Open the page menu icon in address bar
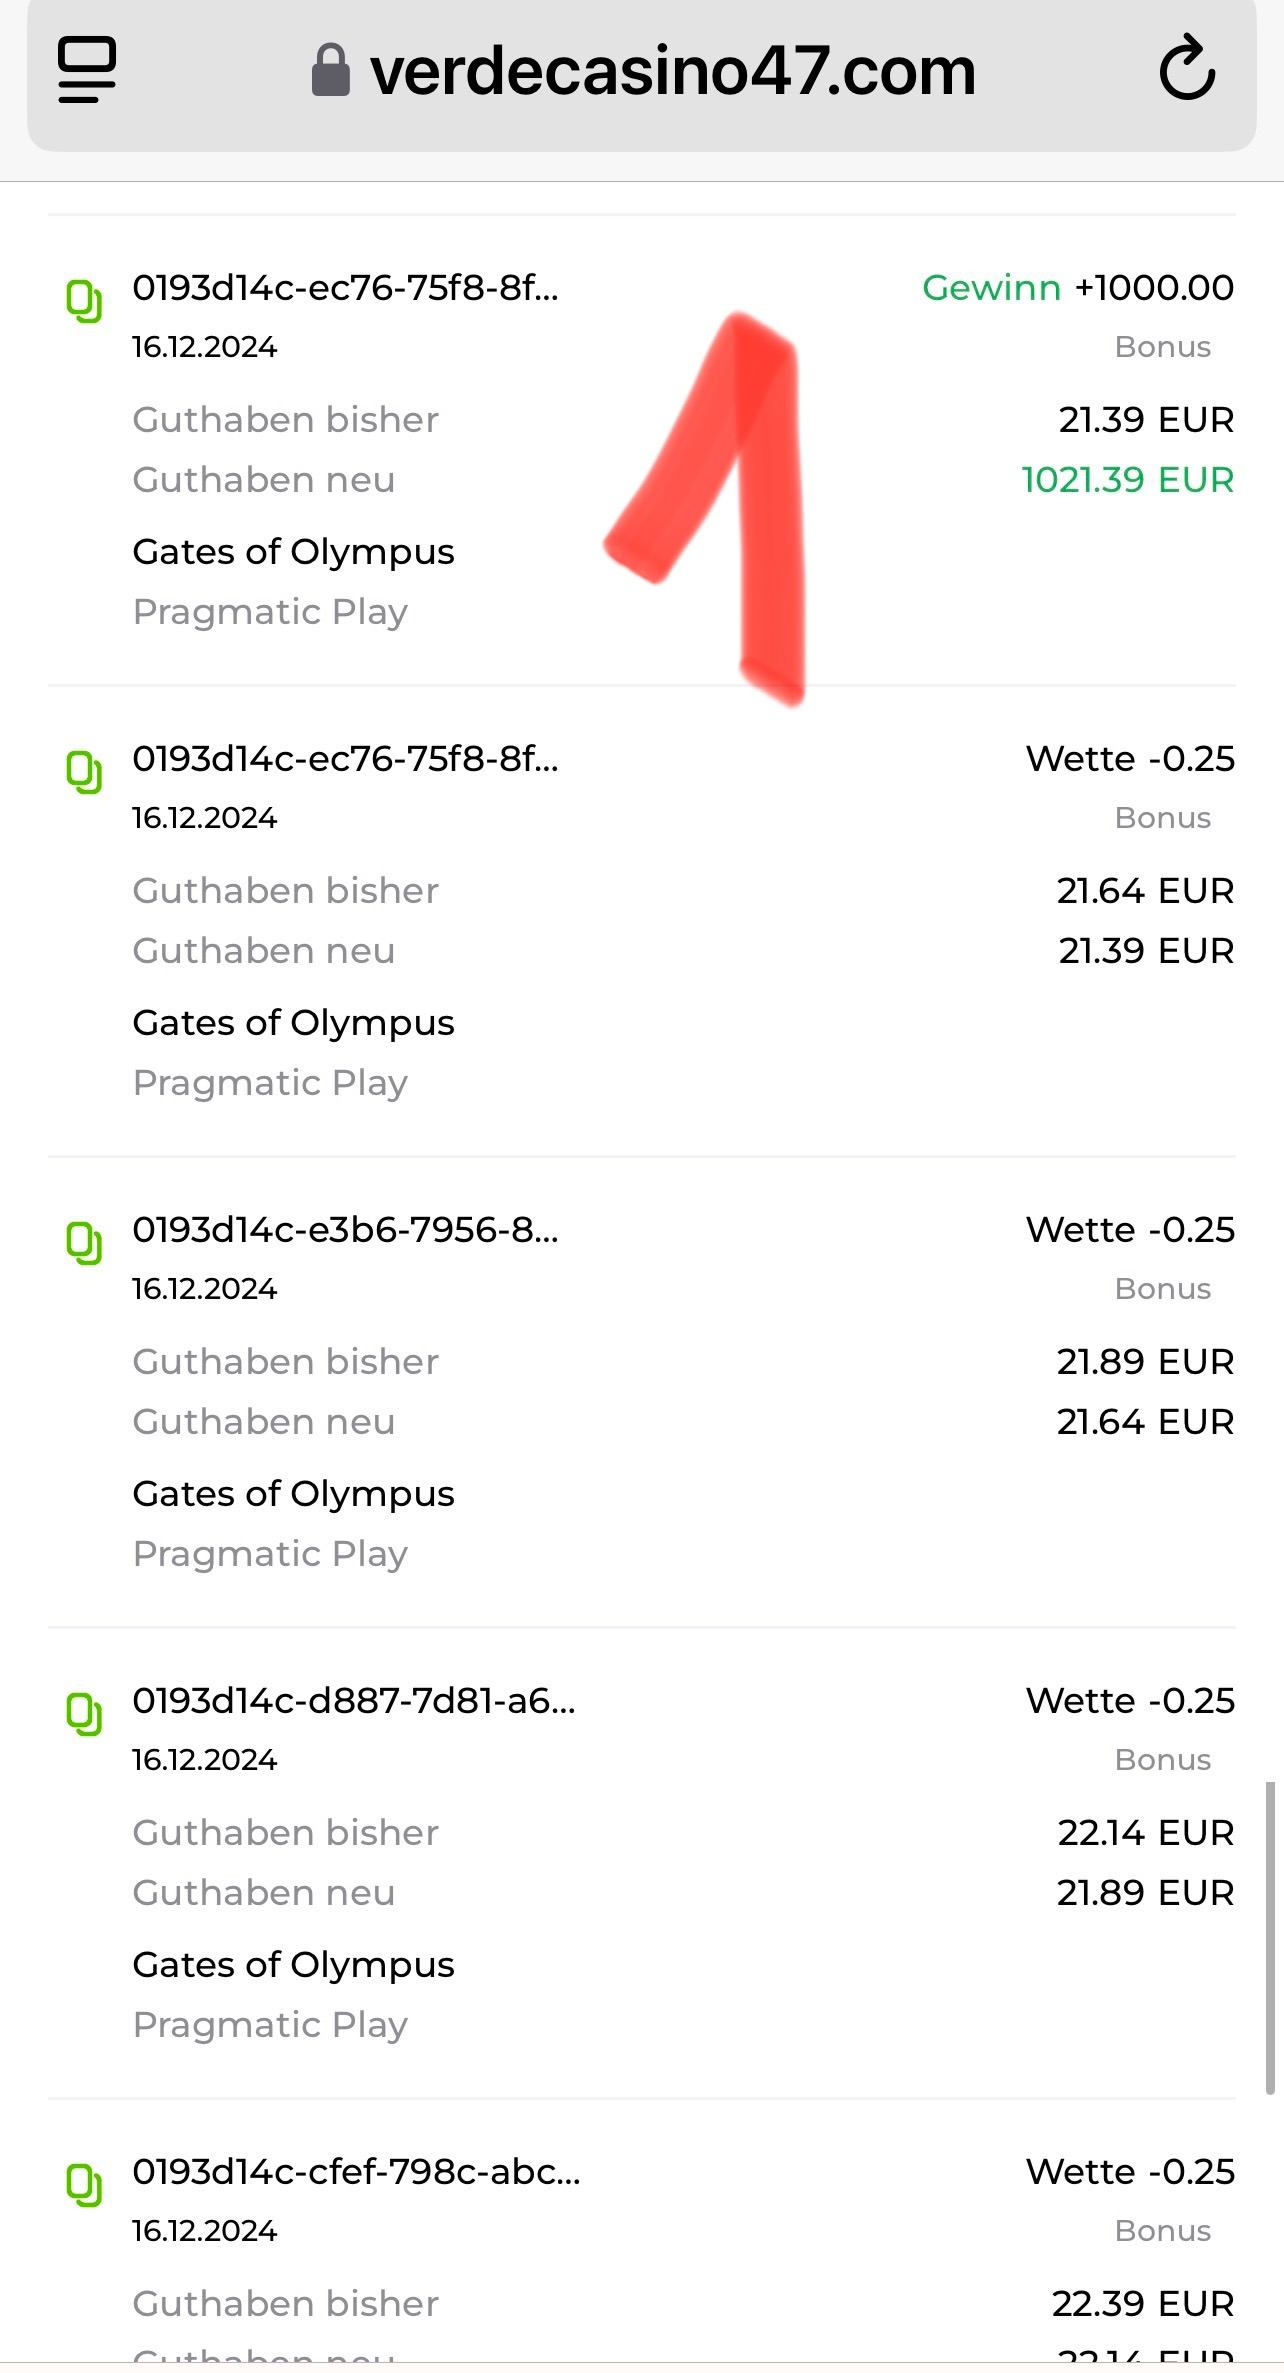The width and height of the screenshot is (1284, 2373). pos(87,70)
